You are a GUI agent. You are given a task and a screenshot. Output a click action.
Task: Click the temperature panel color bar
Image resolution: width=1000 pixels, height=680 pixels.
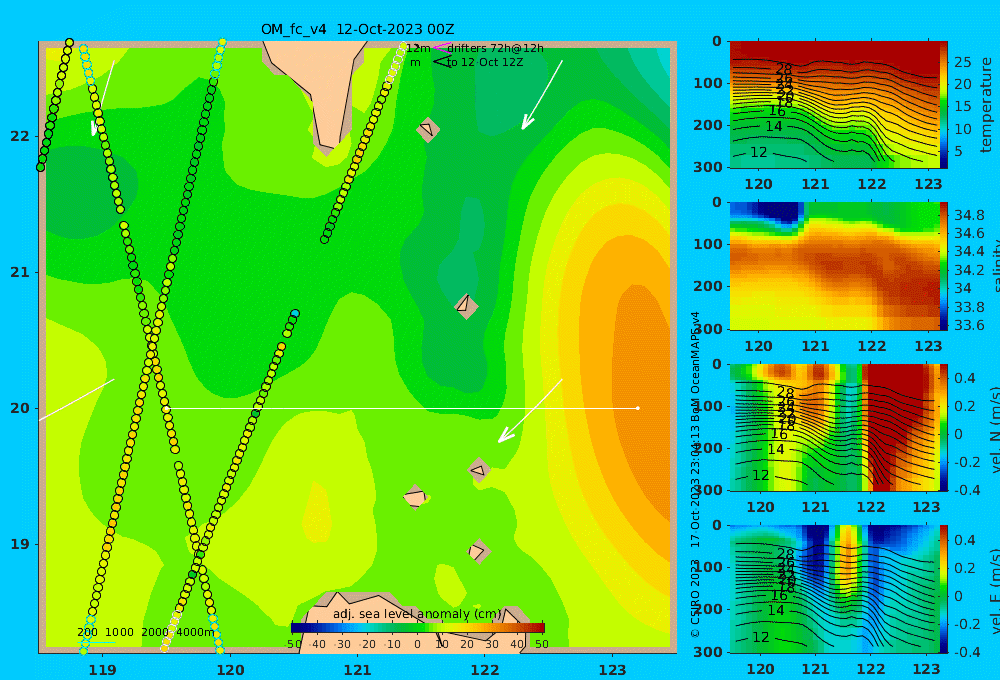coord(944,105)
